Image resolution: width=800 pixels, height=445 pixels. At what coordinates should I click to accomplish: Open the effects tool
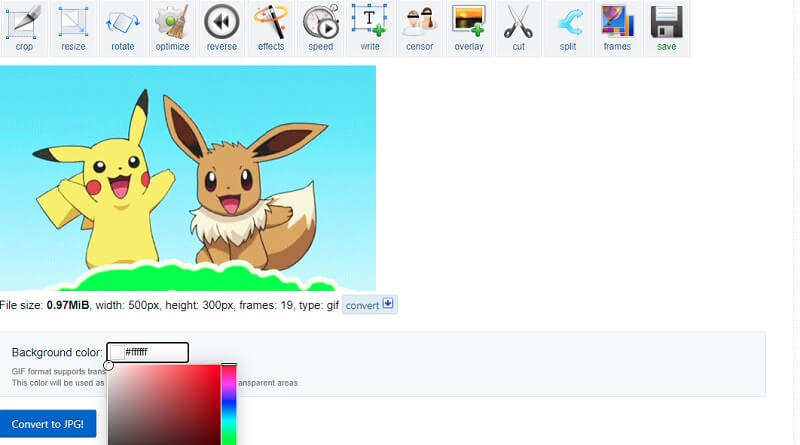click(x=270, y=28)
